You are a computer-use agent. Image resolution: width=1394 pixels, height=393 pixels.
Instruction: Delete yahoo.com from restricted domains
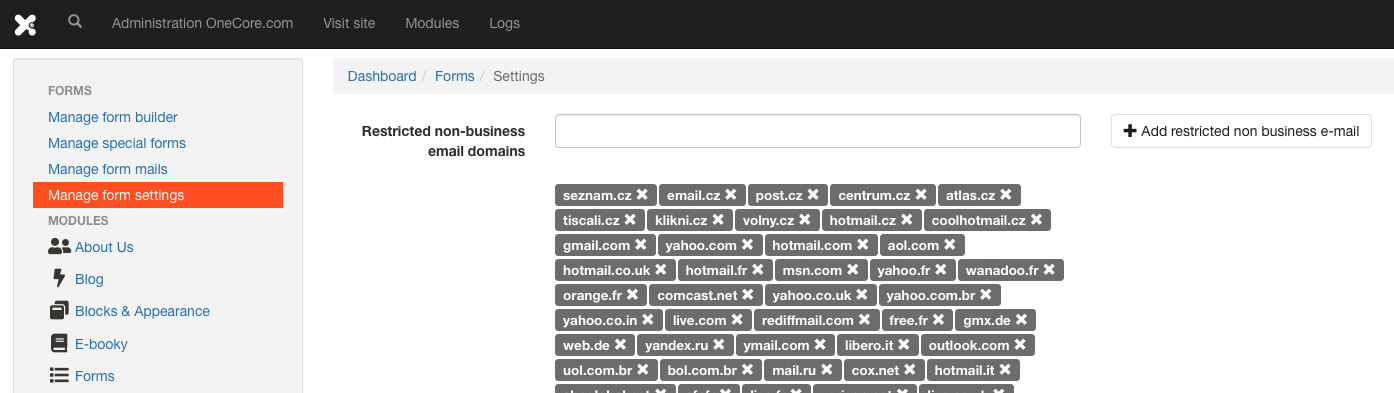pos(747,245)
